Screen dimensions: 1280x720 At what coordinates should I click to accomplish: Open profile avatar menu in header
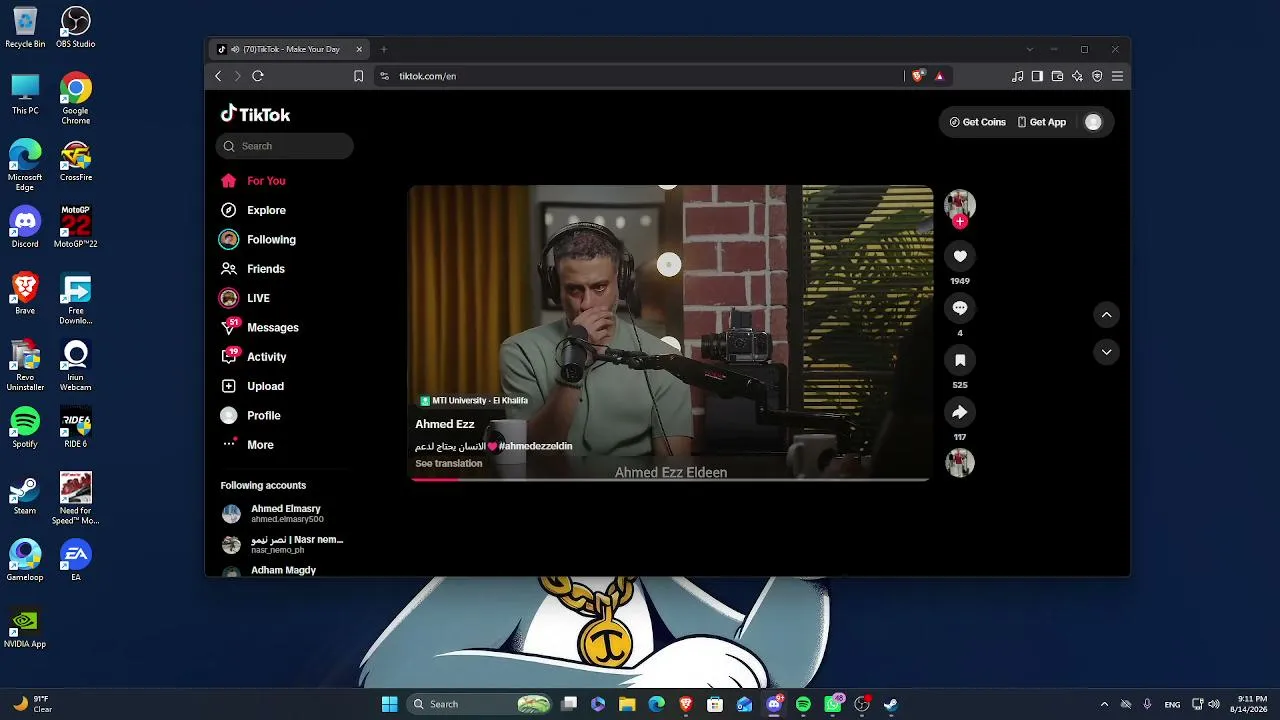(1093, 122)
